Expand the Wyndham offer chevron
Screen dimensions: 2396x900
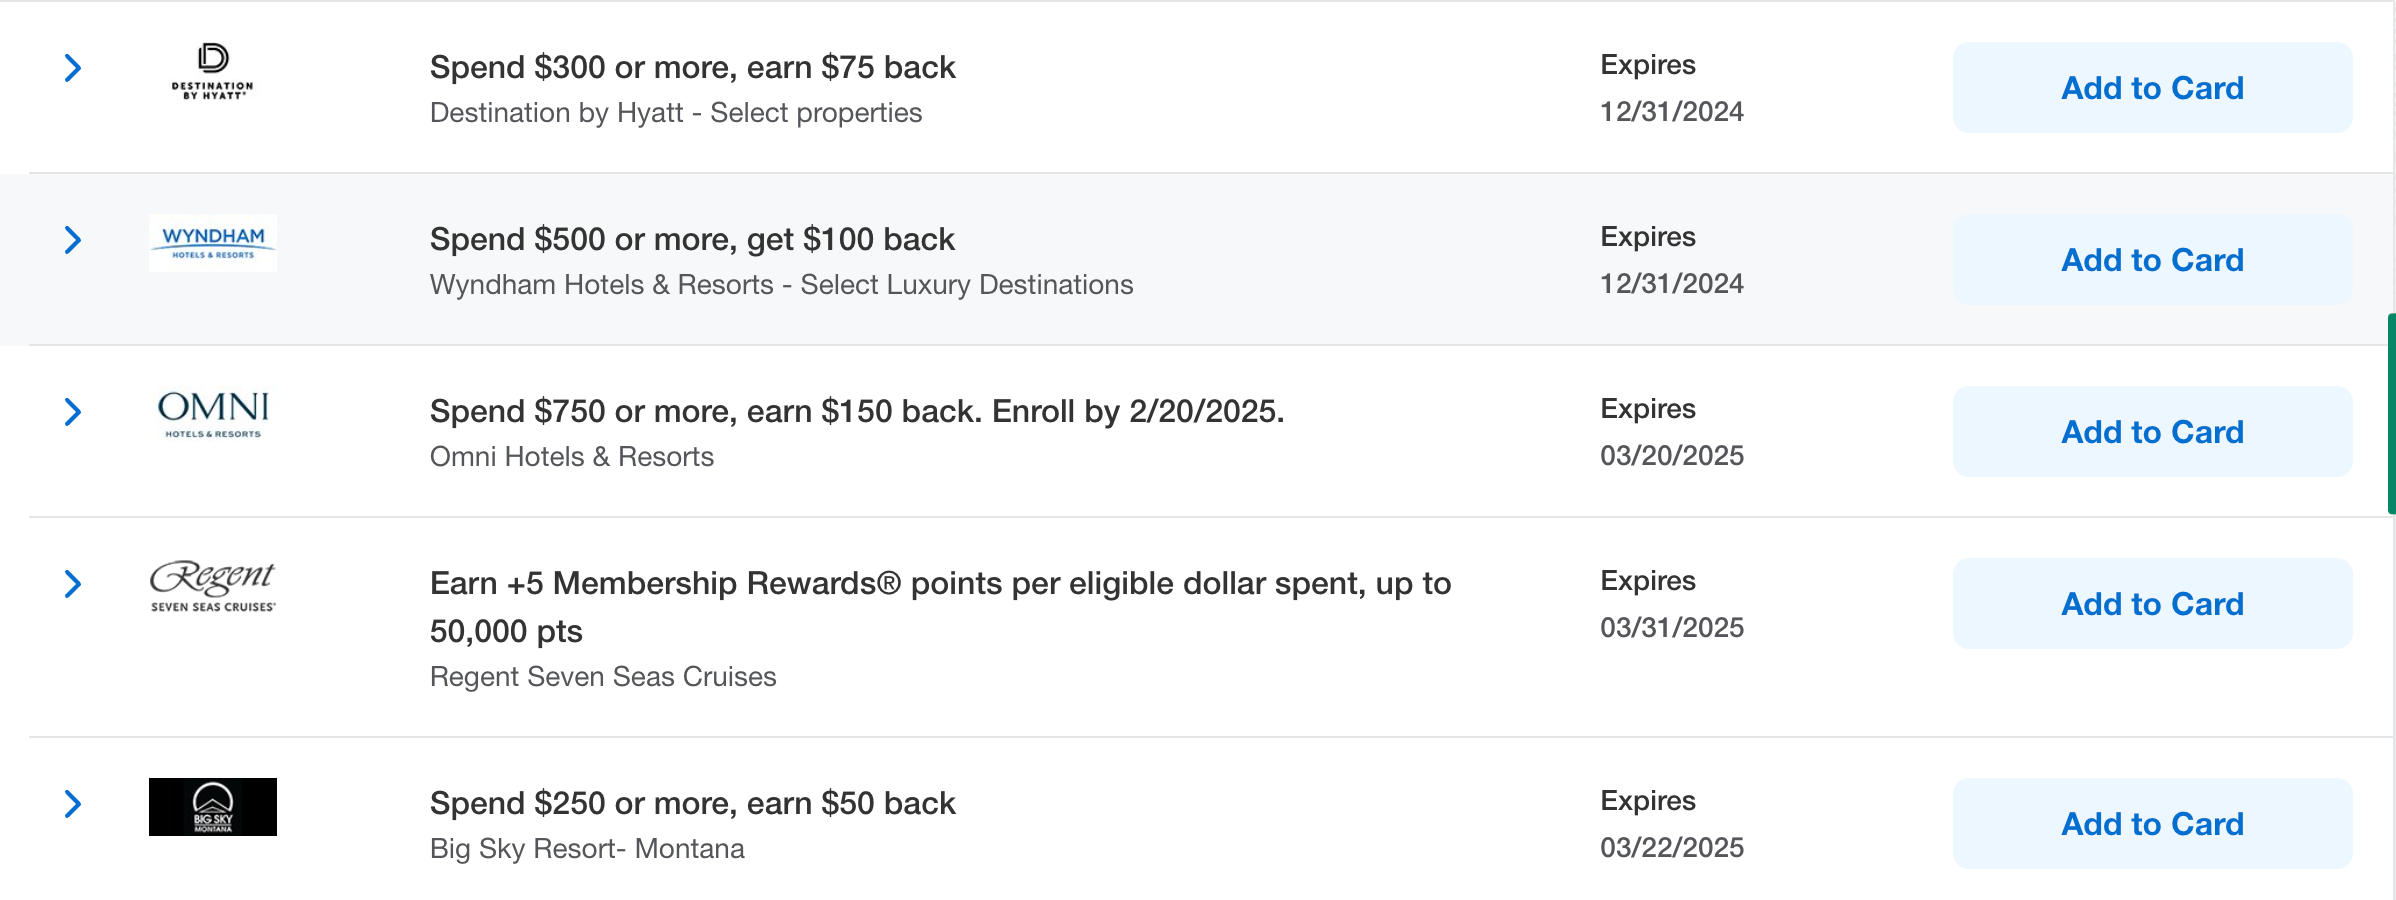[x=73, y=240]
